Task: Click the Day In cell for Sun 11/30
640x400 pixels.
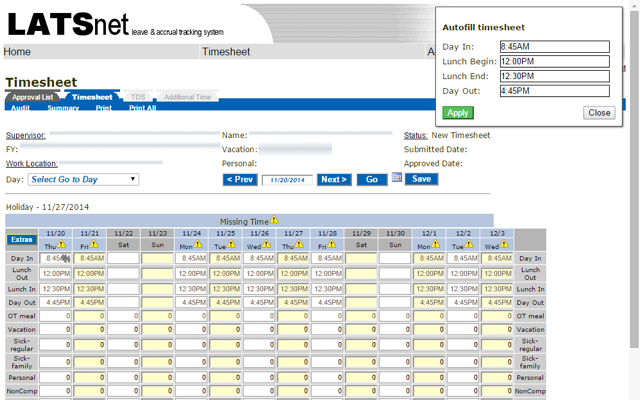Action: pyautogui.click(x=395, y=258)
